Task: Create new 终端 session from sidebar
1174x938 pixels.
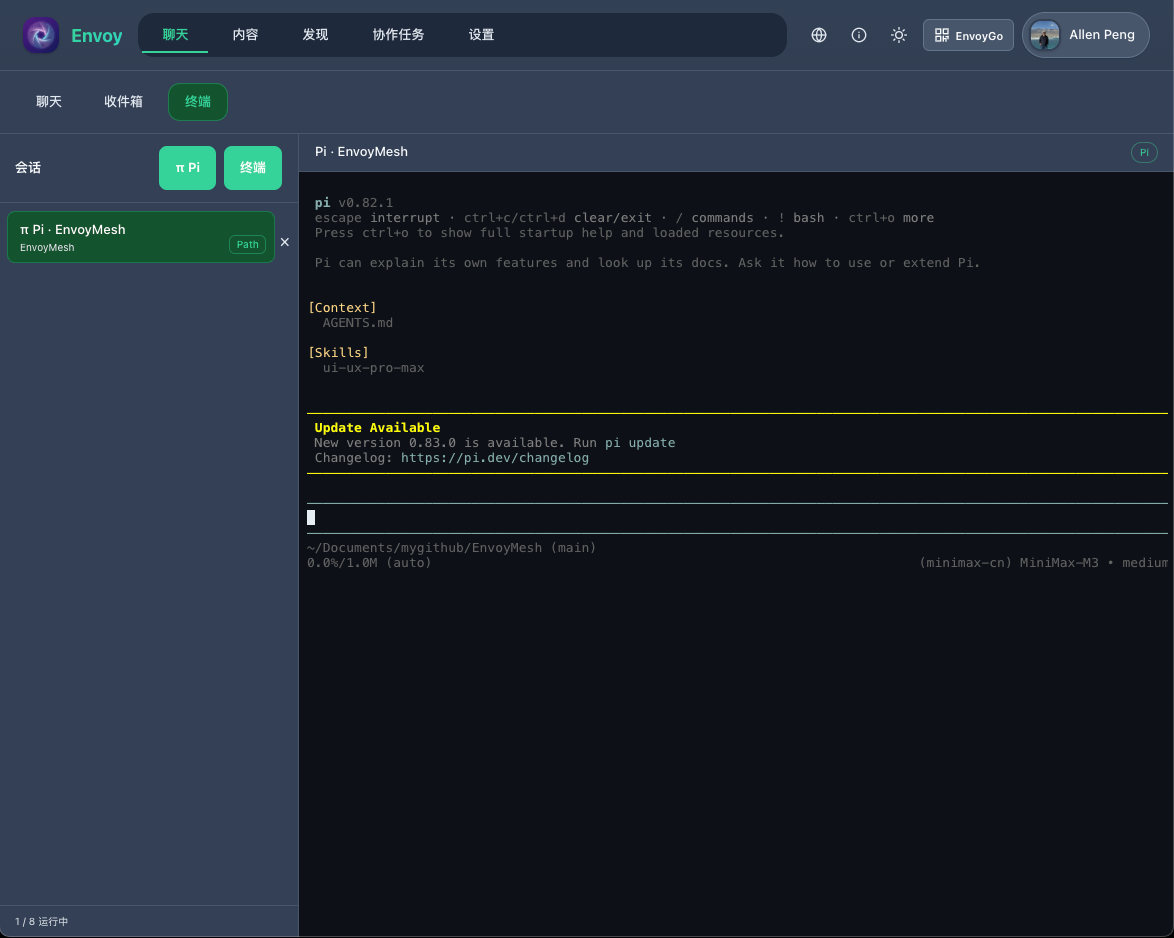Action: (x=253, y=168)
